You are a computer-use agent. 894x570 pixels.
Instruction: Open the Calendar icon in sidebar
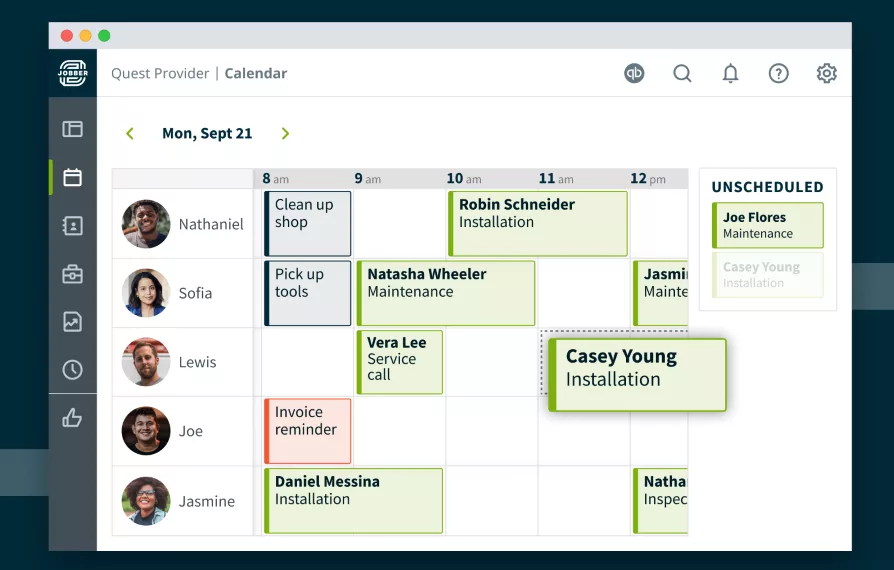72,178
